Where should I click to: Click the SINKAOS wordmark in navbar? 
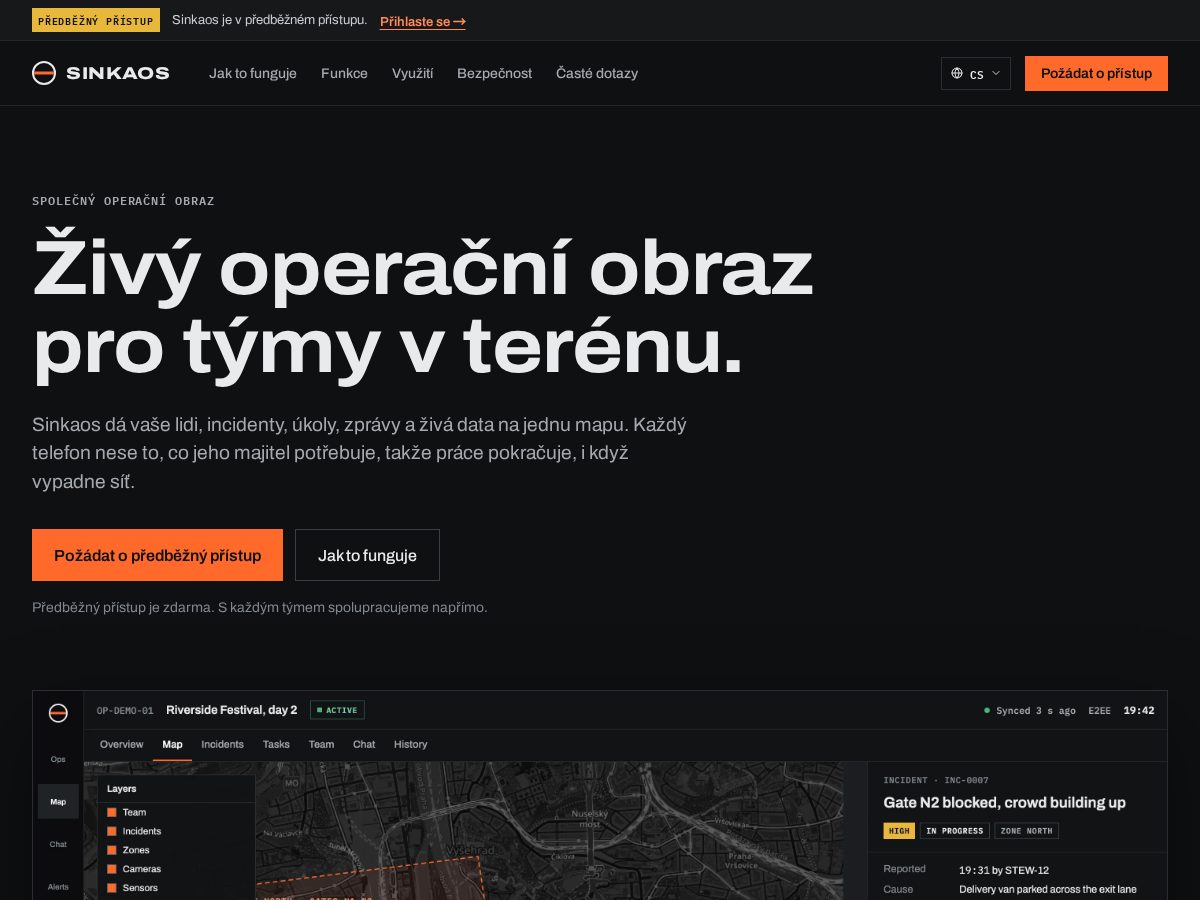coord(117,73)
